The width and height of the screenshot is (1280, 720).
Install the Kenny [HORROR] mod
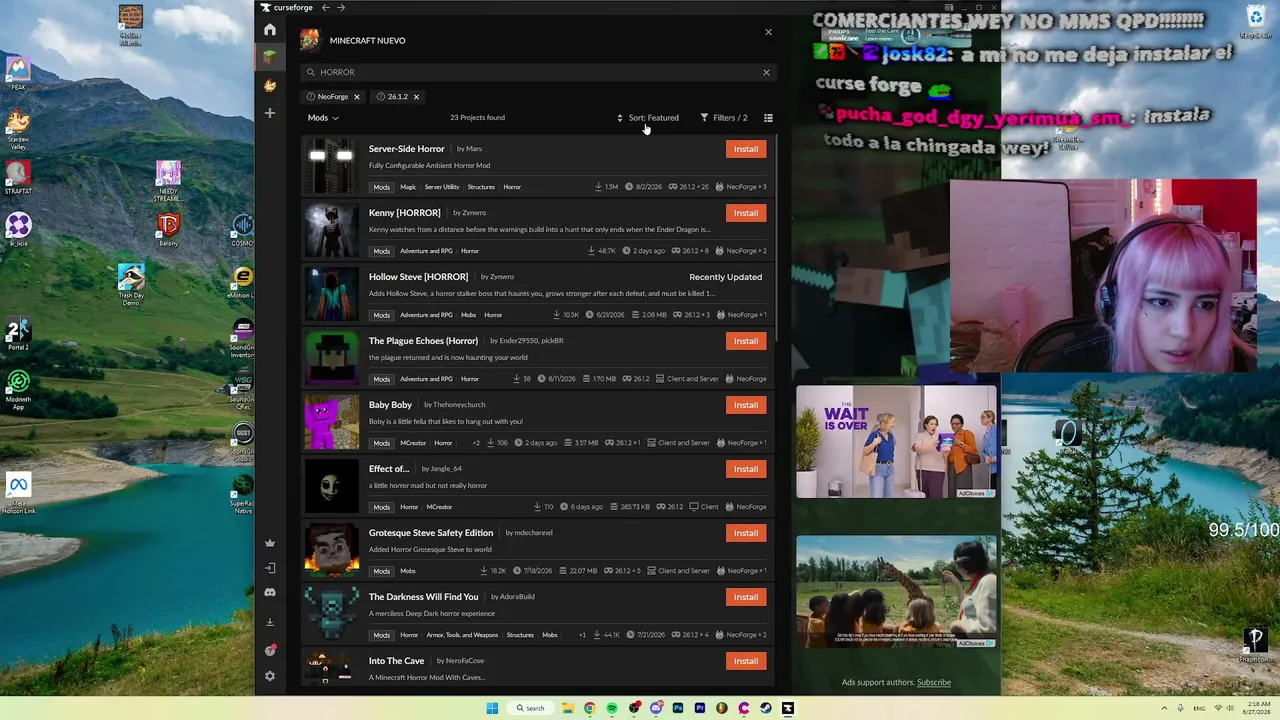coord(746,213)
